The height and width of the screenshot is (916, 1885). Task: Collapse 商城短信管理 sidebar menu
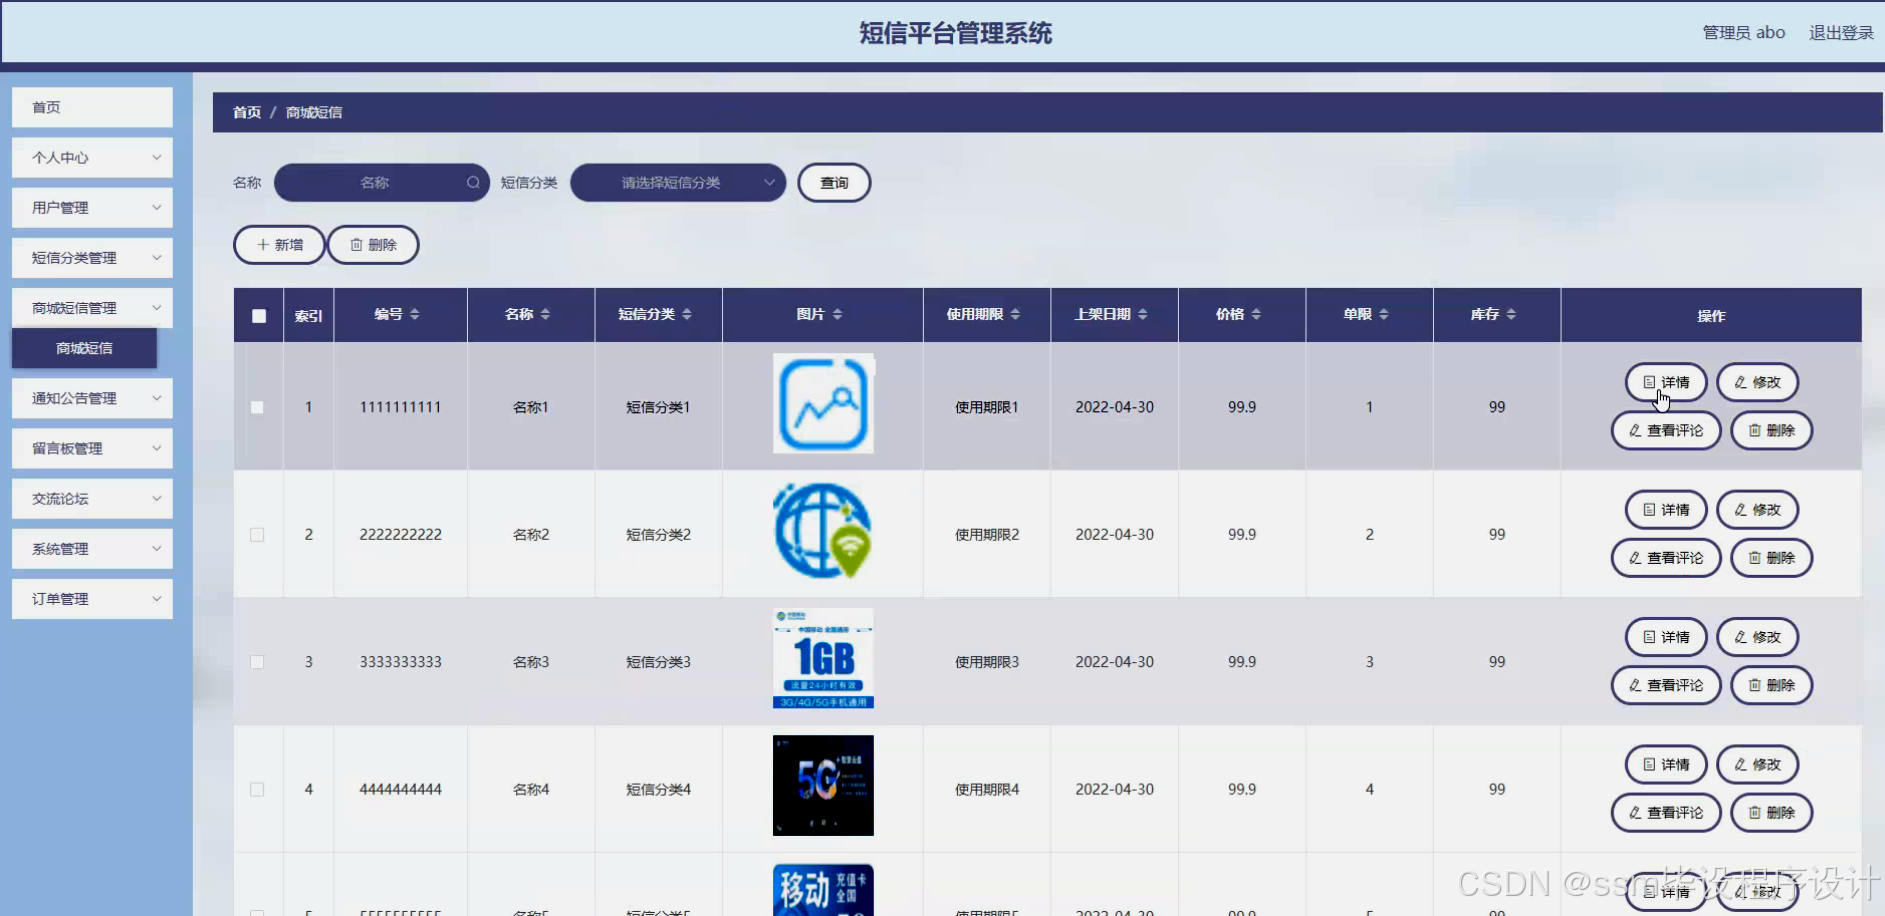[92, 308]
